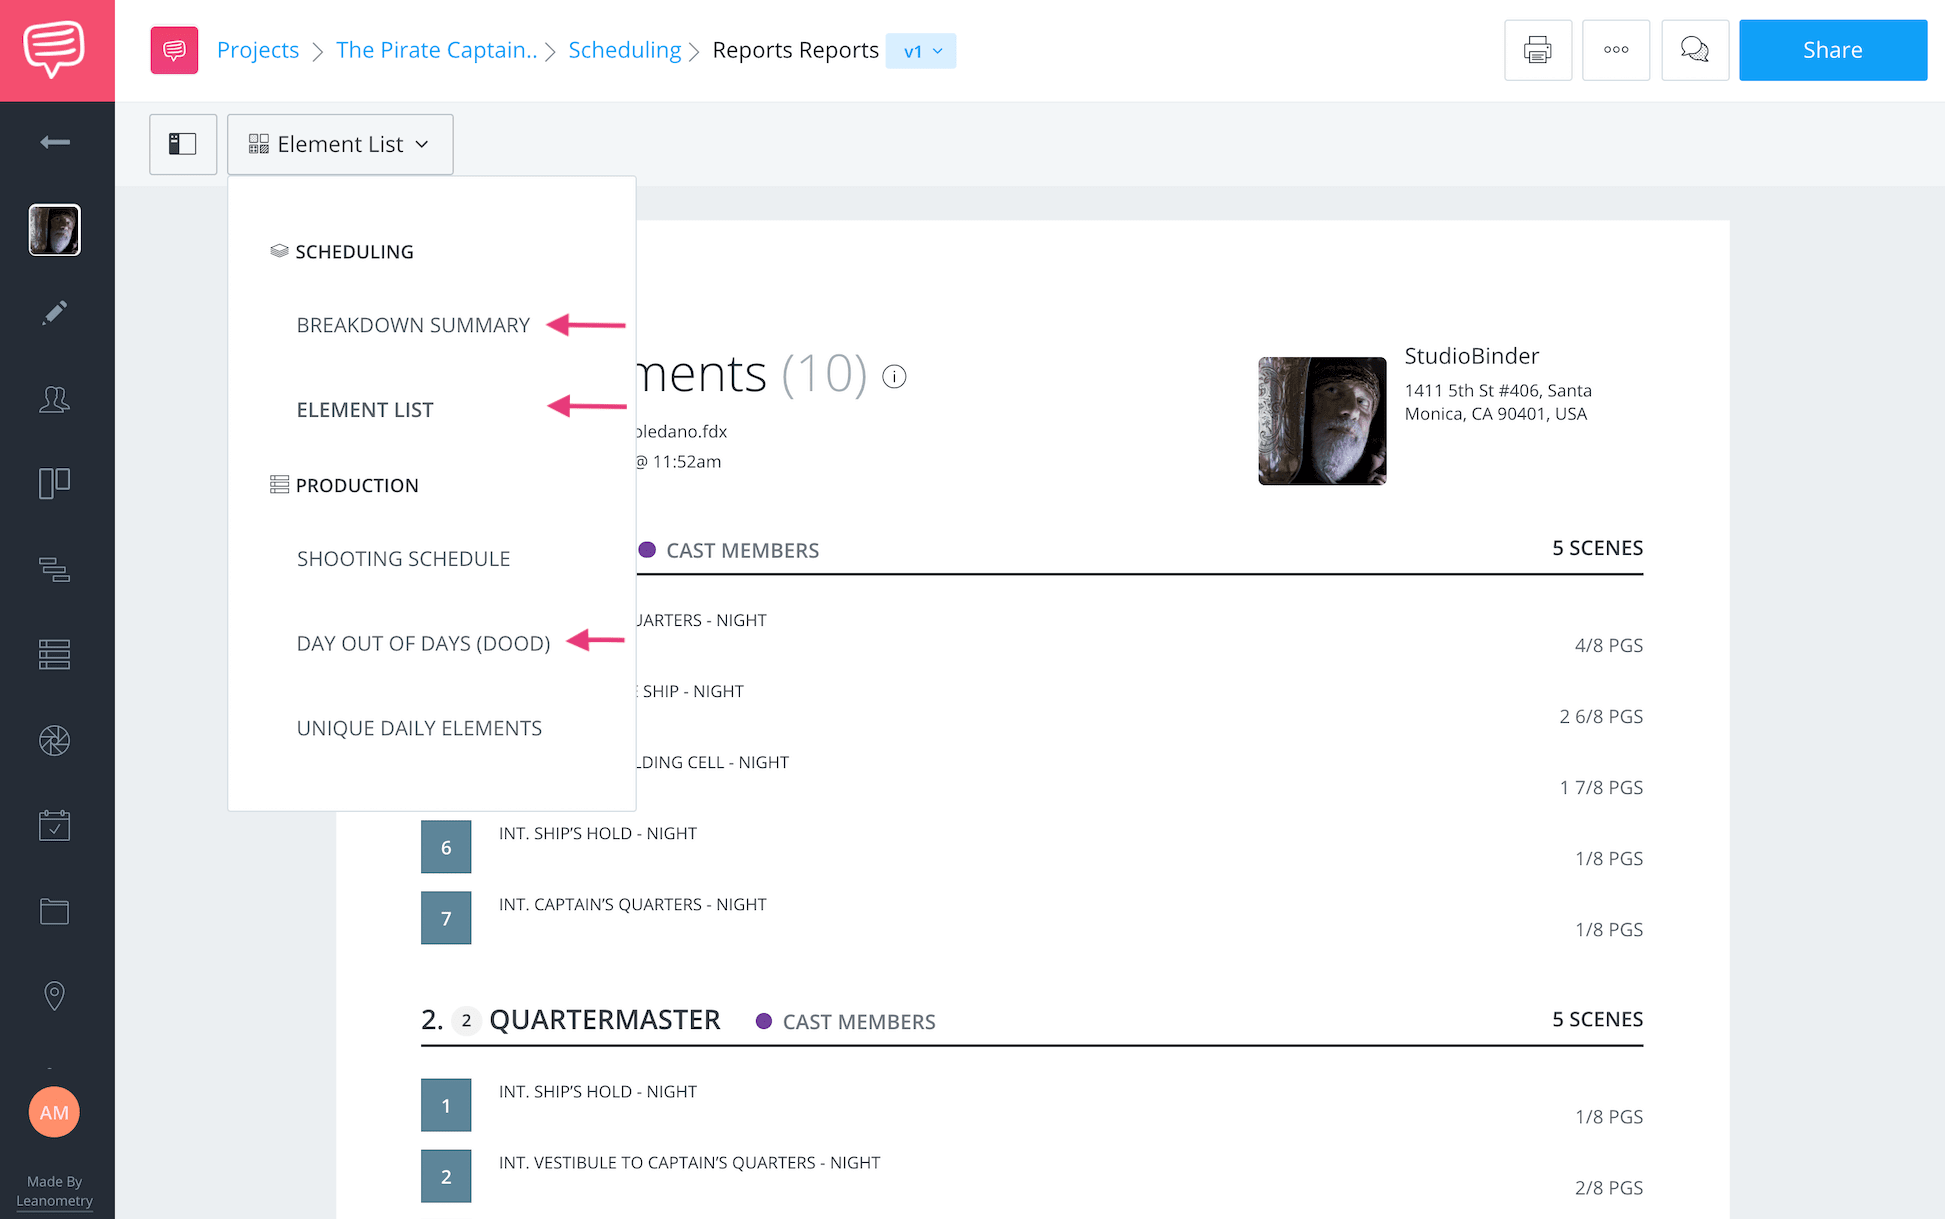Expand the Element List dropdown menu
The height and width of the screenshot is (1219, 1945).
pyautogui.click(x=340, y=143)
